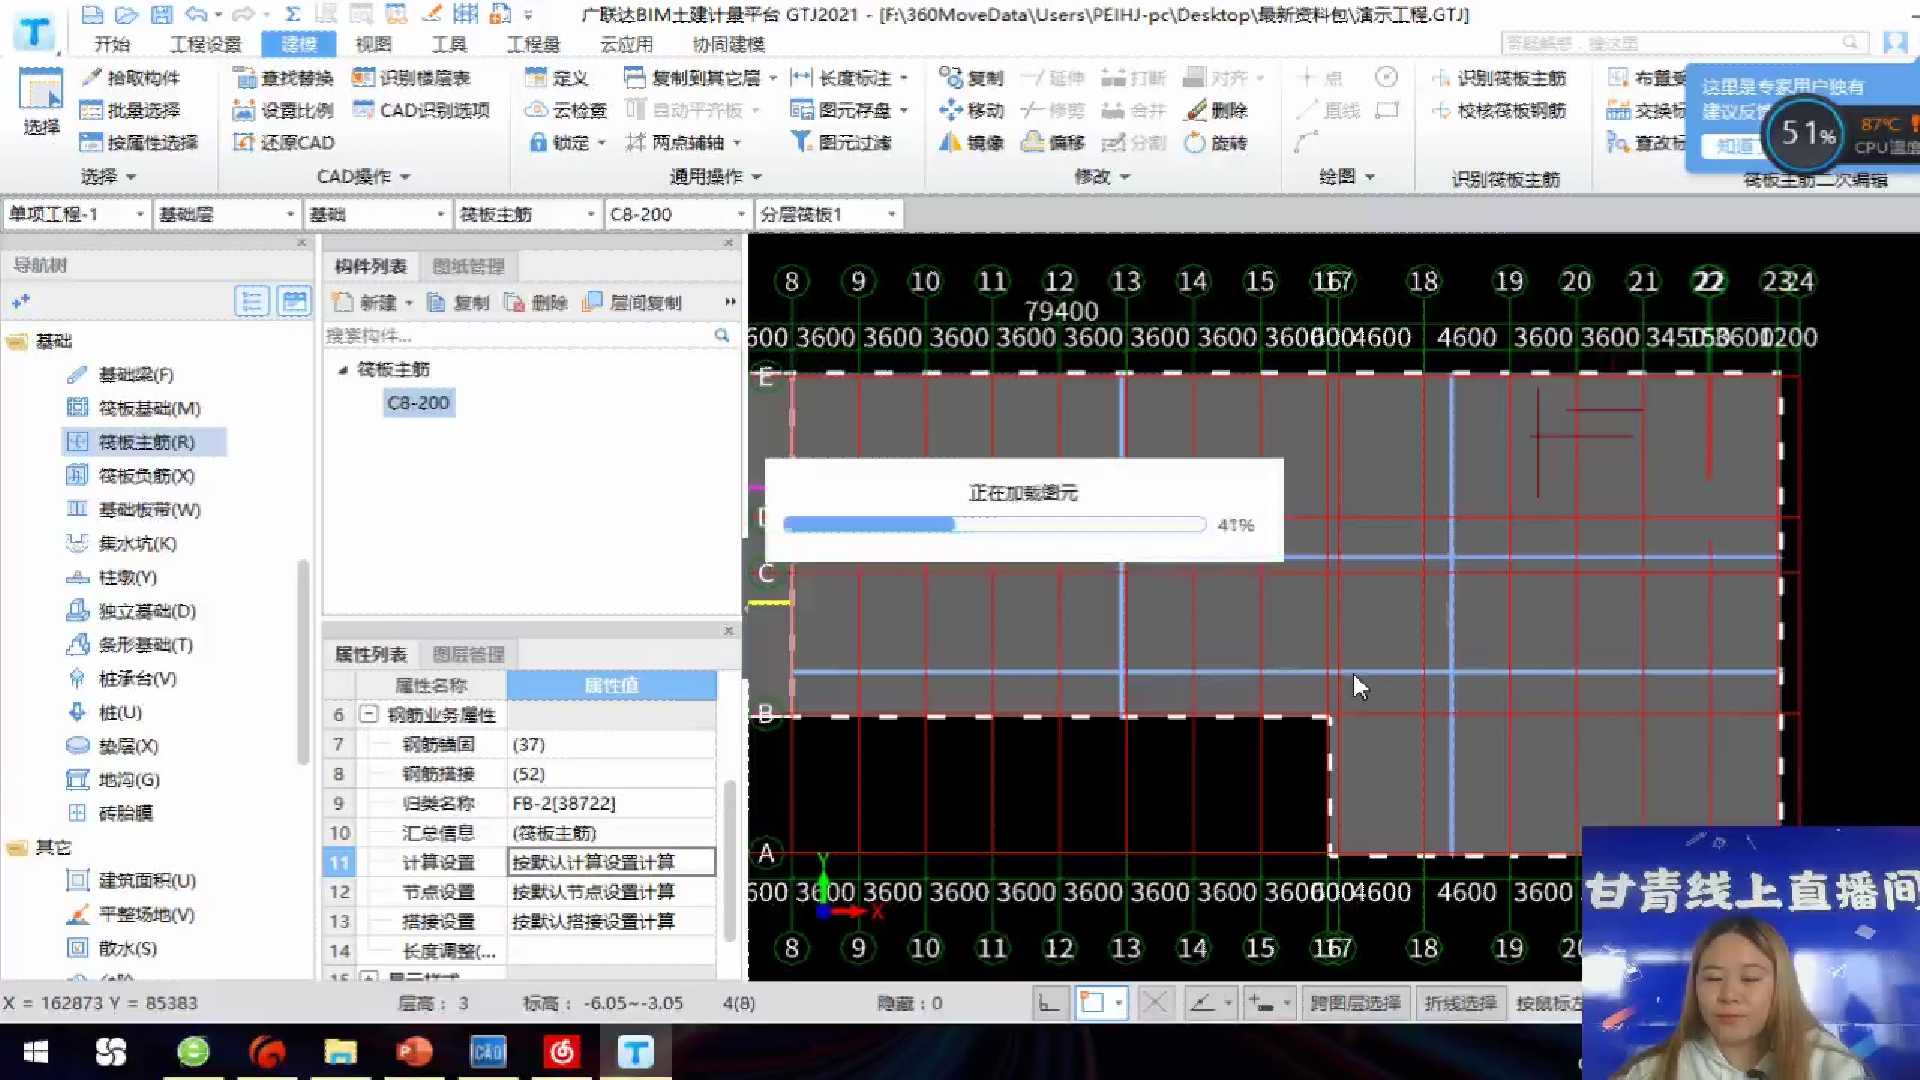Click the 删除 delete tool in ribbon
Screen dimensions: 1920x1080
tap(1216, 110)
